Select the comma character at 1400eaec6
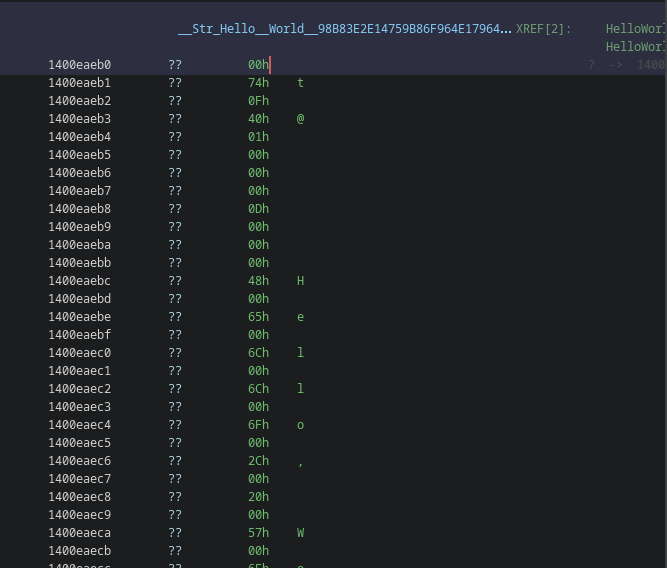 click(300, 464)
